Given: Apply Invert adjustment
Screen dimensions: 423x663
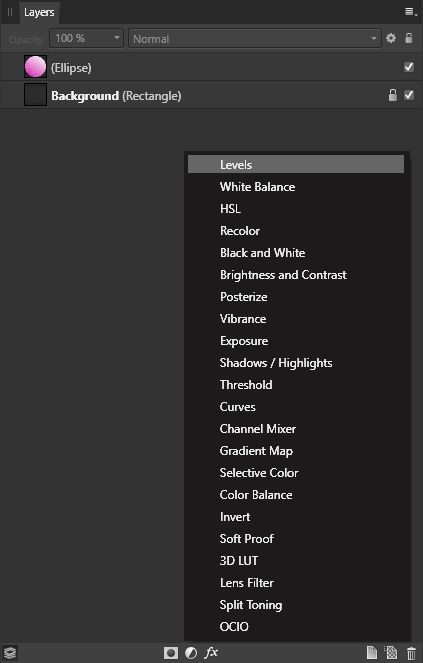Looking at the screenshot, I should tap(296, 516).
